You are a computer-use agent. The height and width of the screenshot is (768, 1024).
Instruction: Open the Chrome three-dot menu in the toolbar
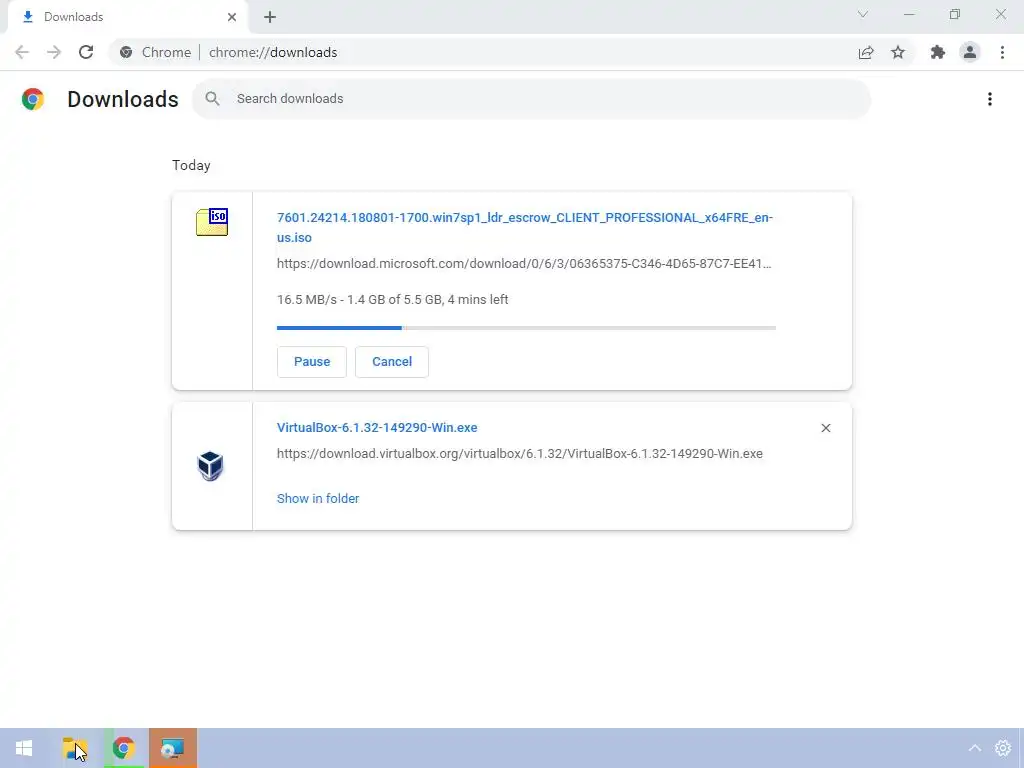[1002, 52]
